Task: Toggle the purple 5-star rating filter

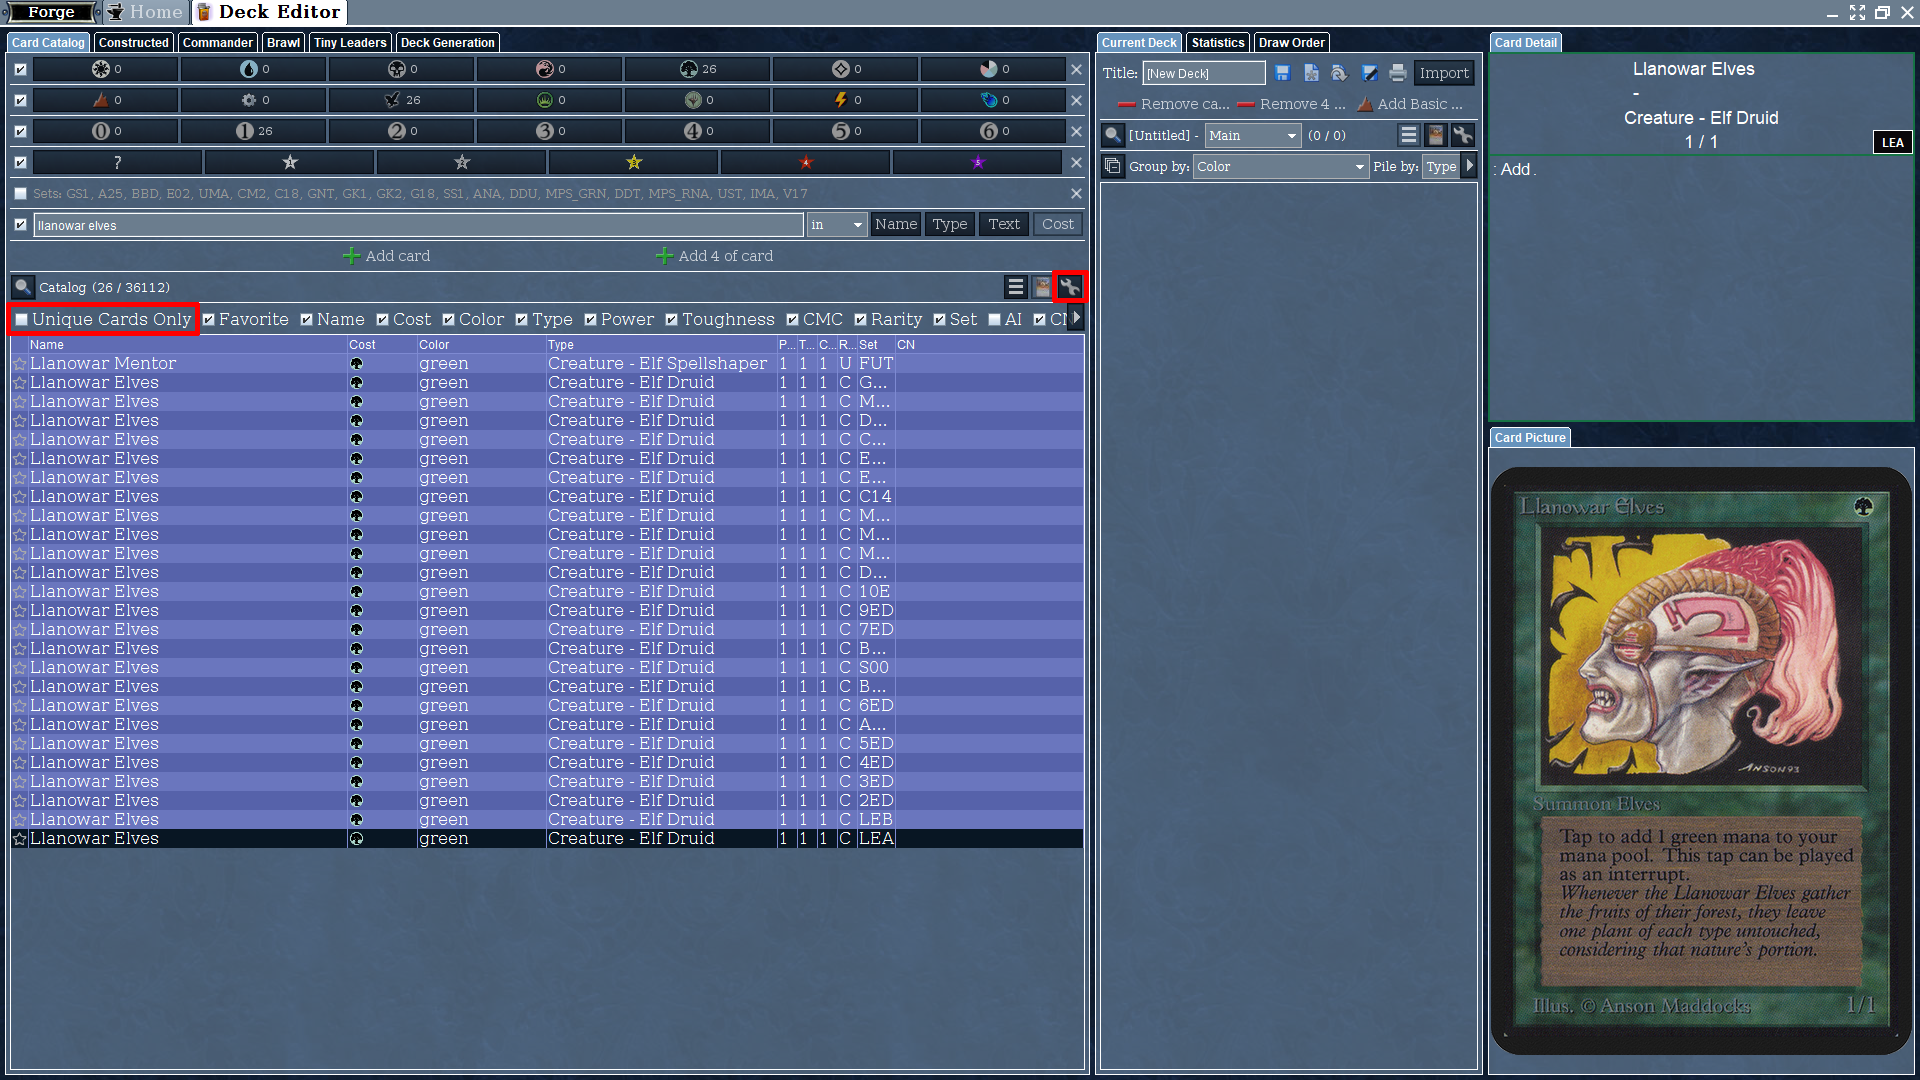Action: tap(978, 162)
